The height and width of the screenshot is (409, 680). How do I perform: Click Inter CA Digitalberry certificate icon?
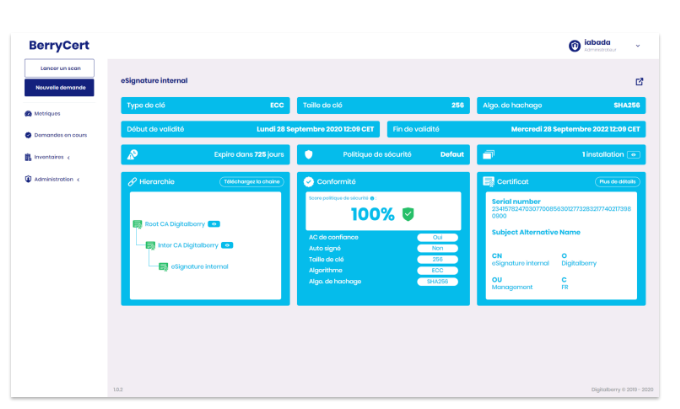(x=150, y=245)
